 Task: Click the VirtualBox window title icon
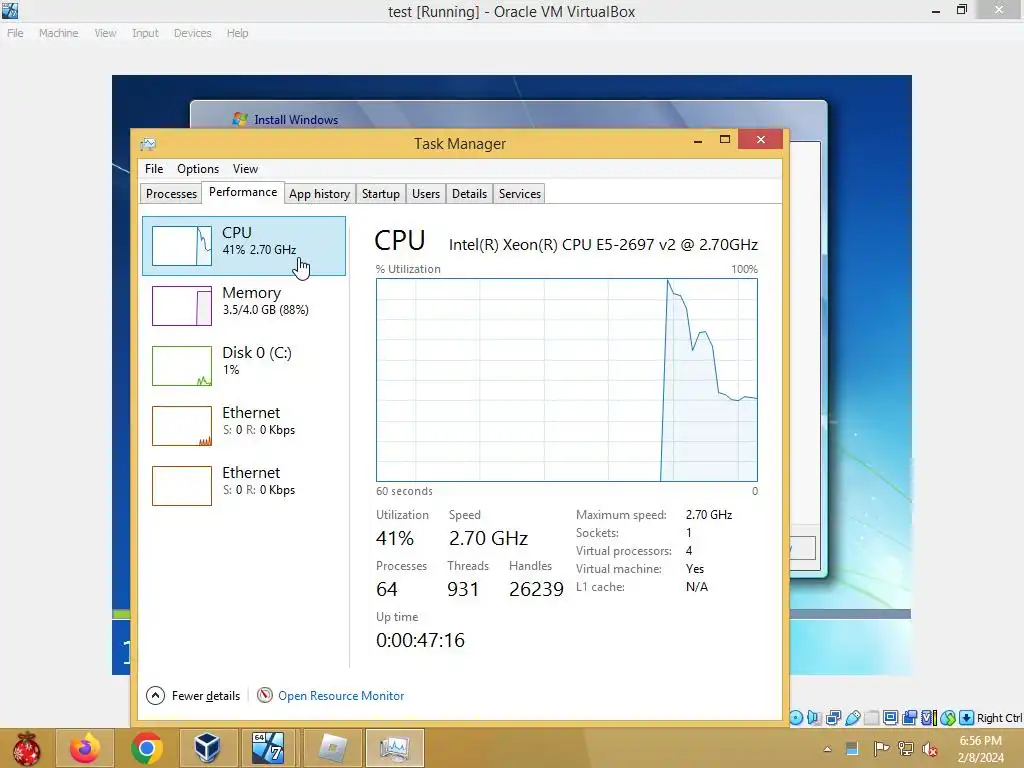pos(10,10)
